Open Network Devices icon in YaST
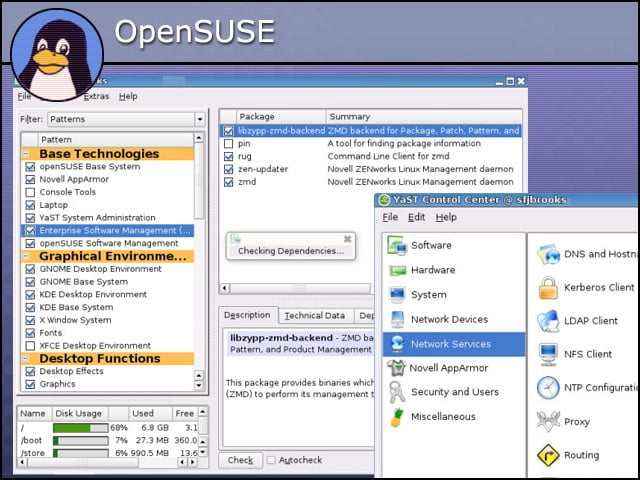 click(x=397, y=319)
